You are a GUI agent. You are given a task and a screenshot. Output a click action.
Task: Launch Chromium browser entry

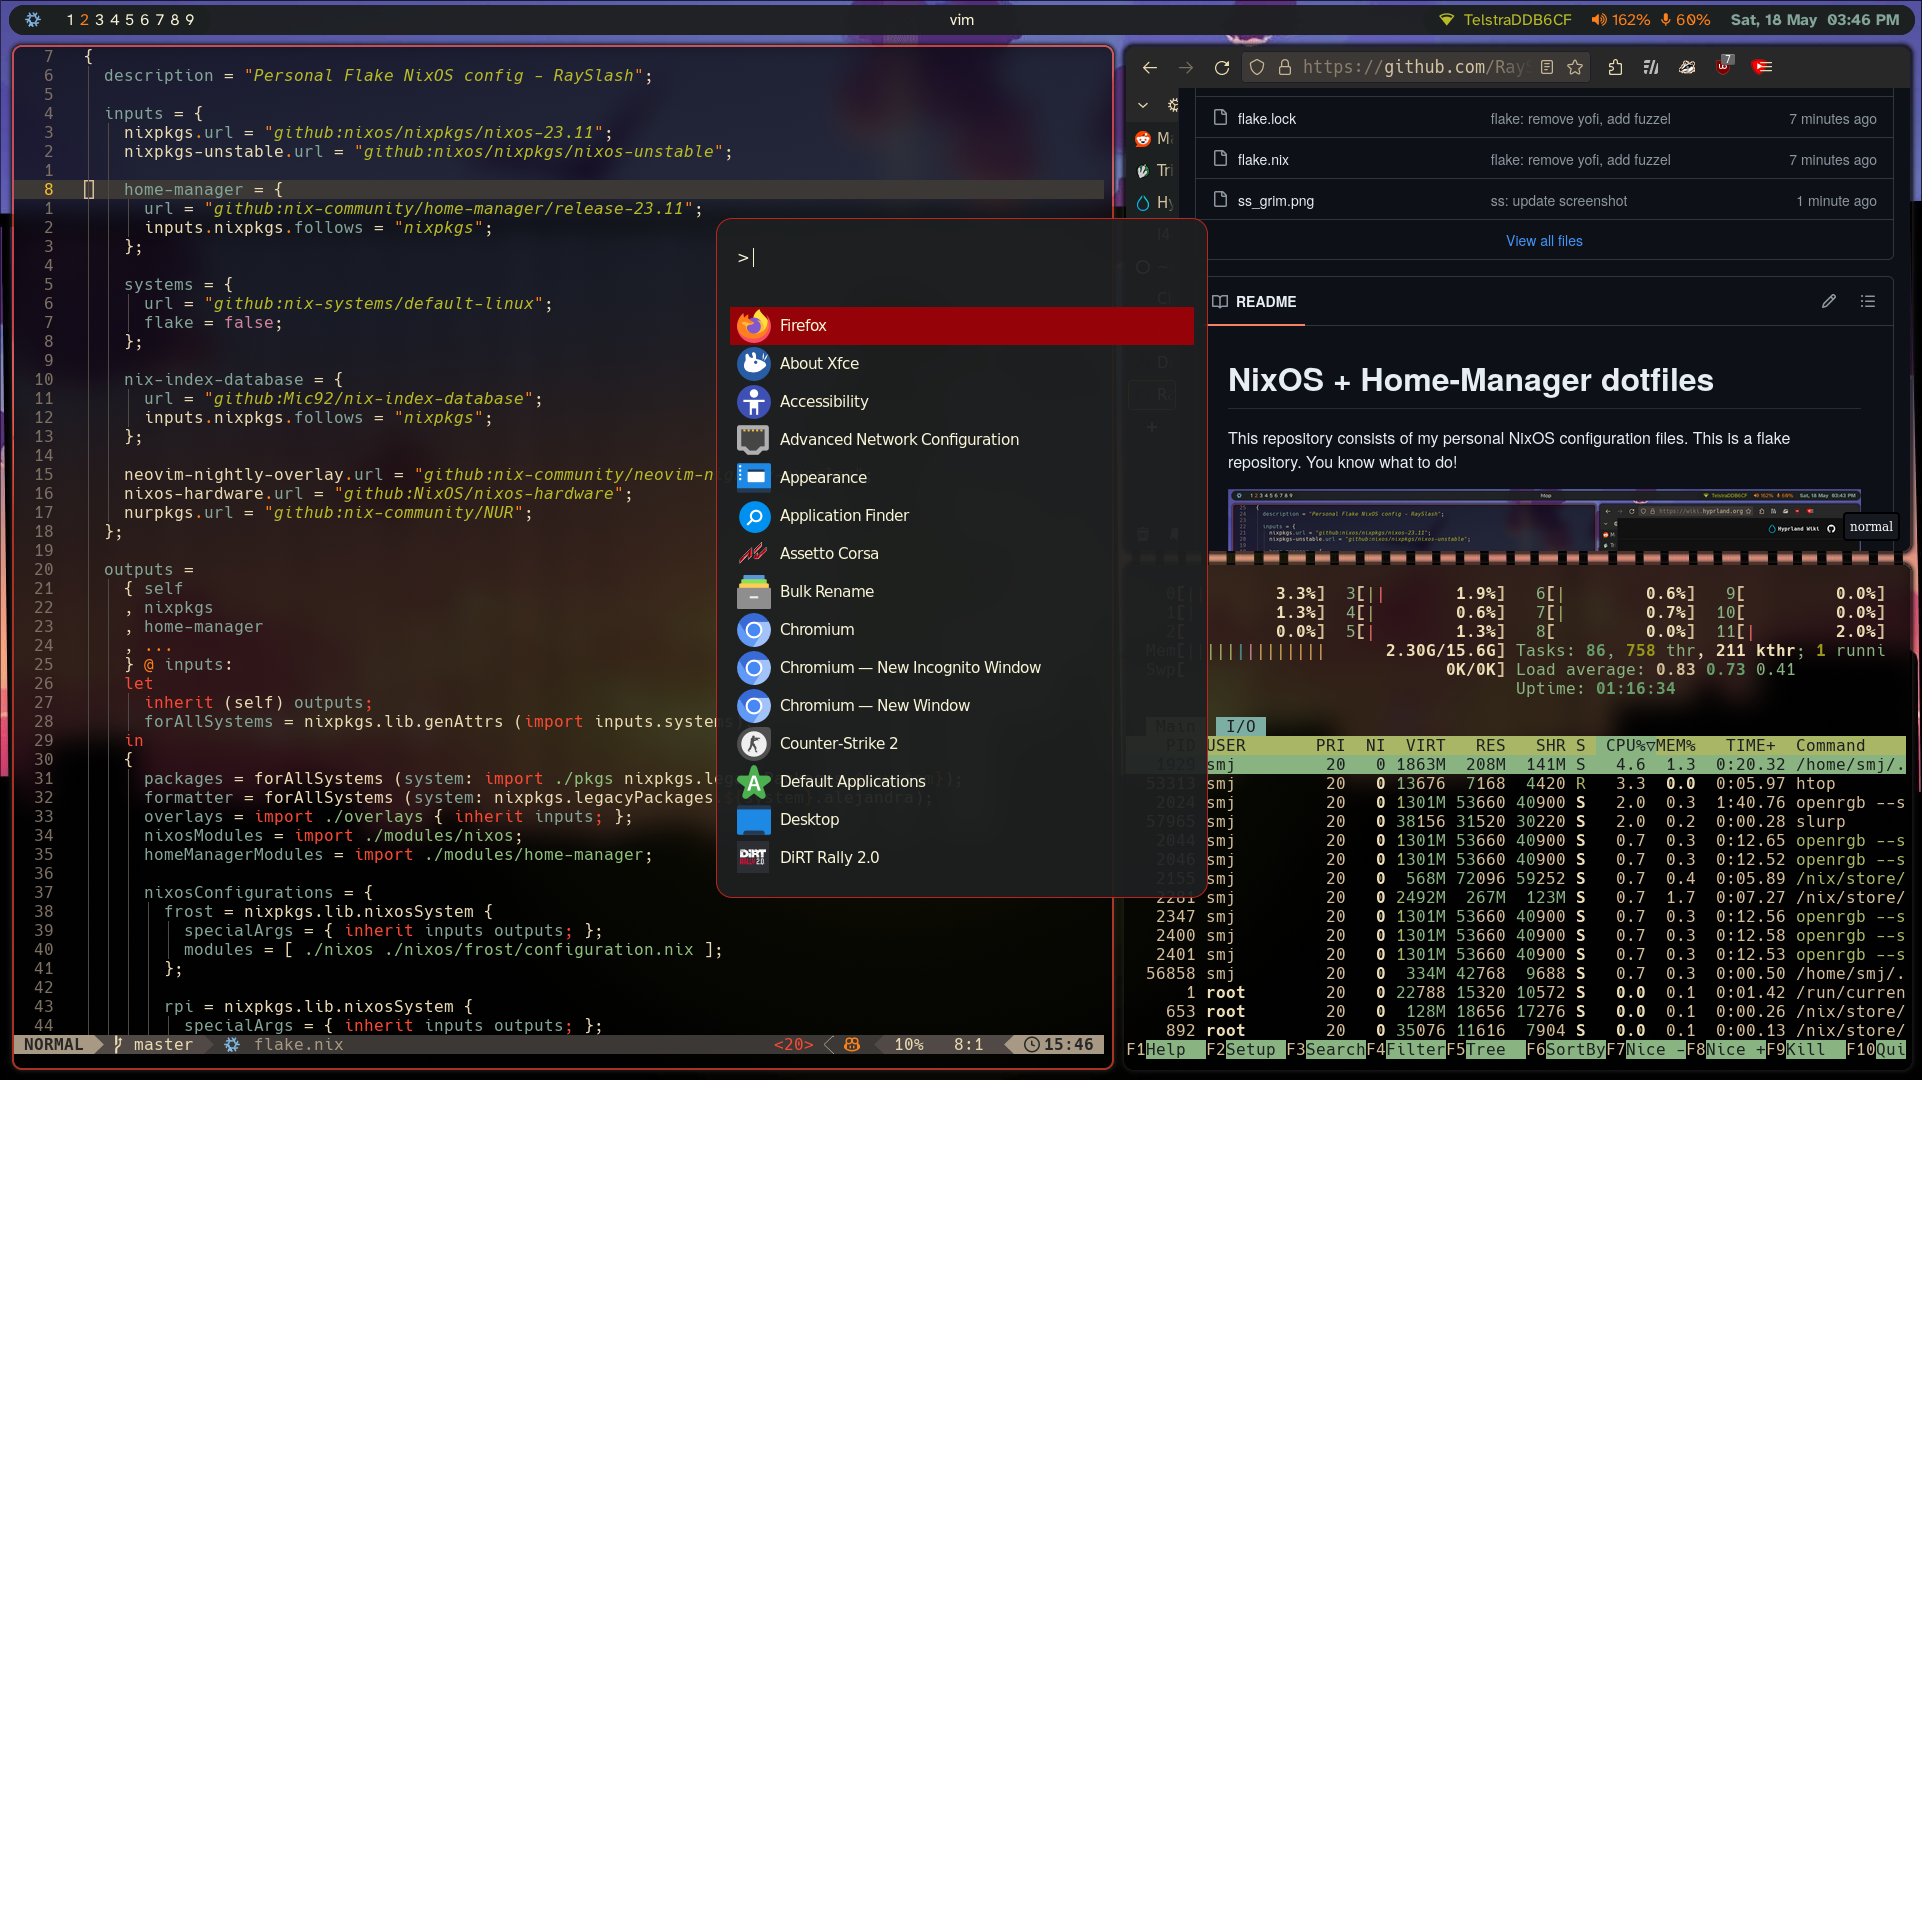coord(961,629)
